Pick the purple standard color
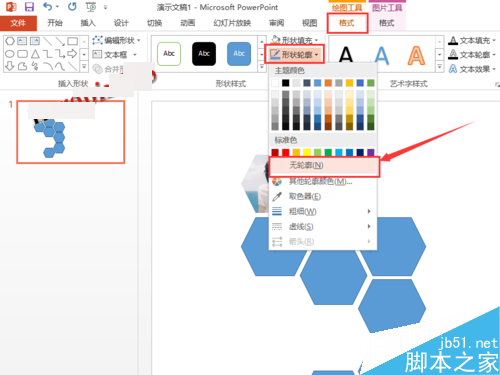 click(371, 152)
